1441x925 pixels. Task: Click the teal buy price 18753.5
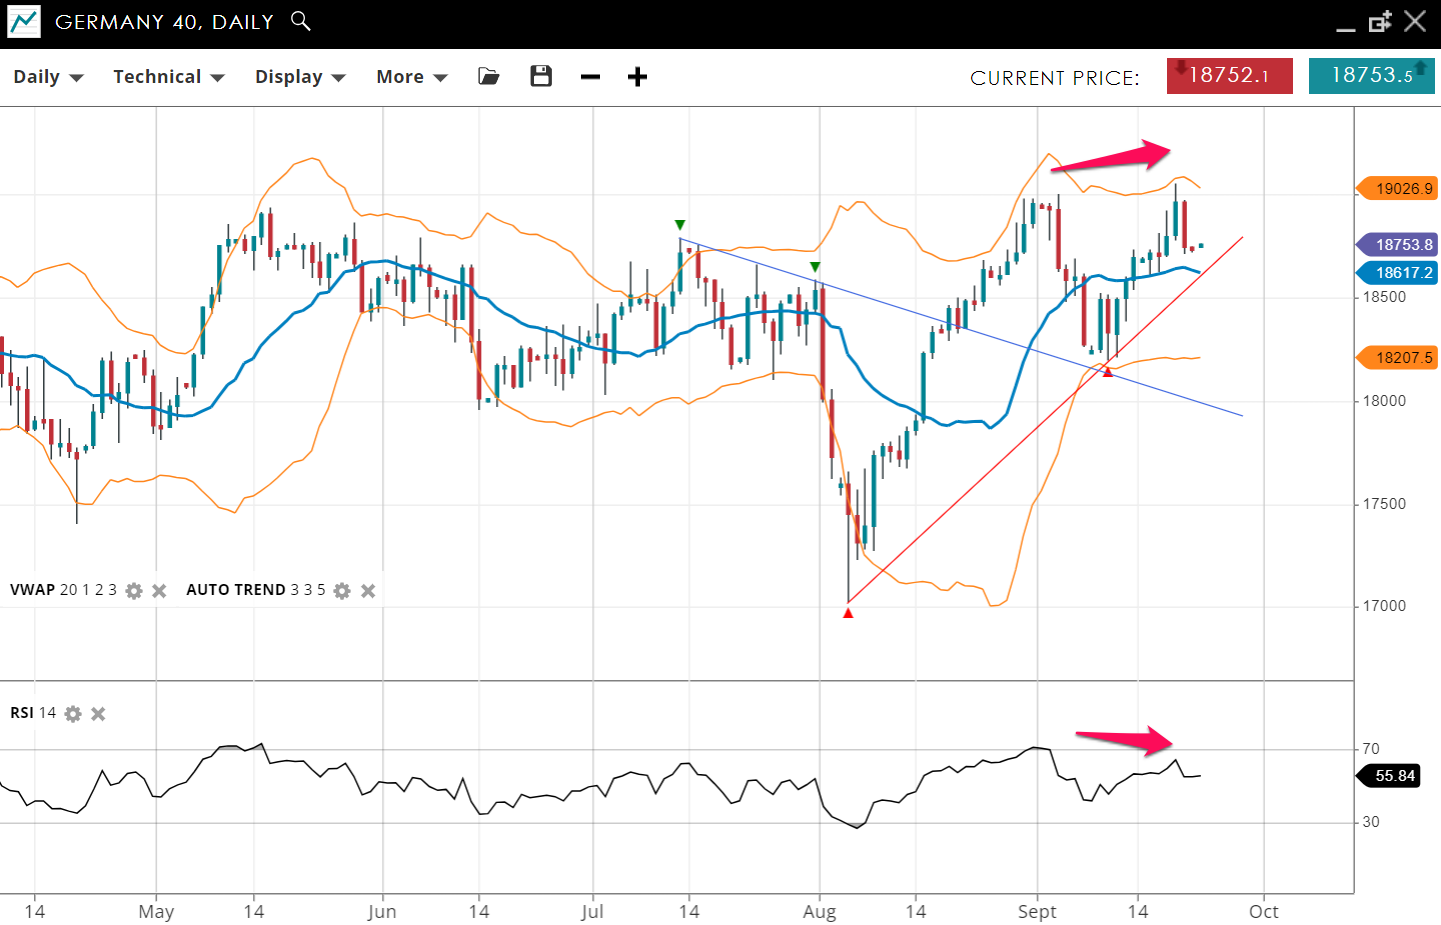click(1371, 76)
